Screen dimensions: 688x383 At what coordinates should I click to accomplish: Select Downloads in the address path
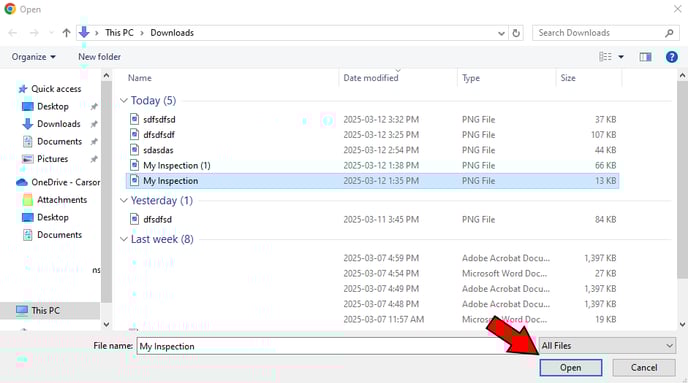[x=172, y=33]
